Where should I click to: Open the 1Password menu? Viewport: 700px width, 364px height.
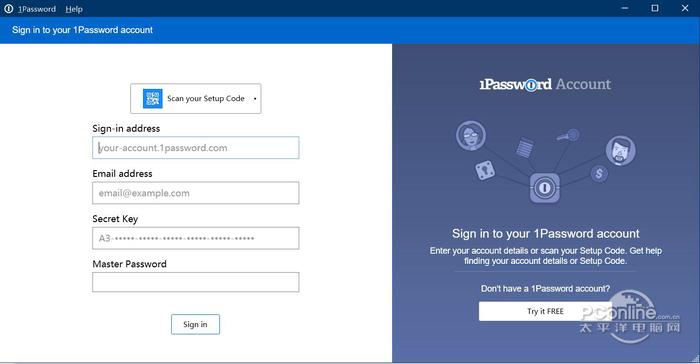37,9
